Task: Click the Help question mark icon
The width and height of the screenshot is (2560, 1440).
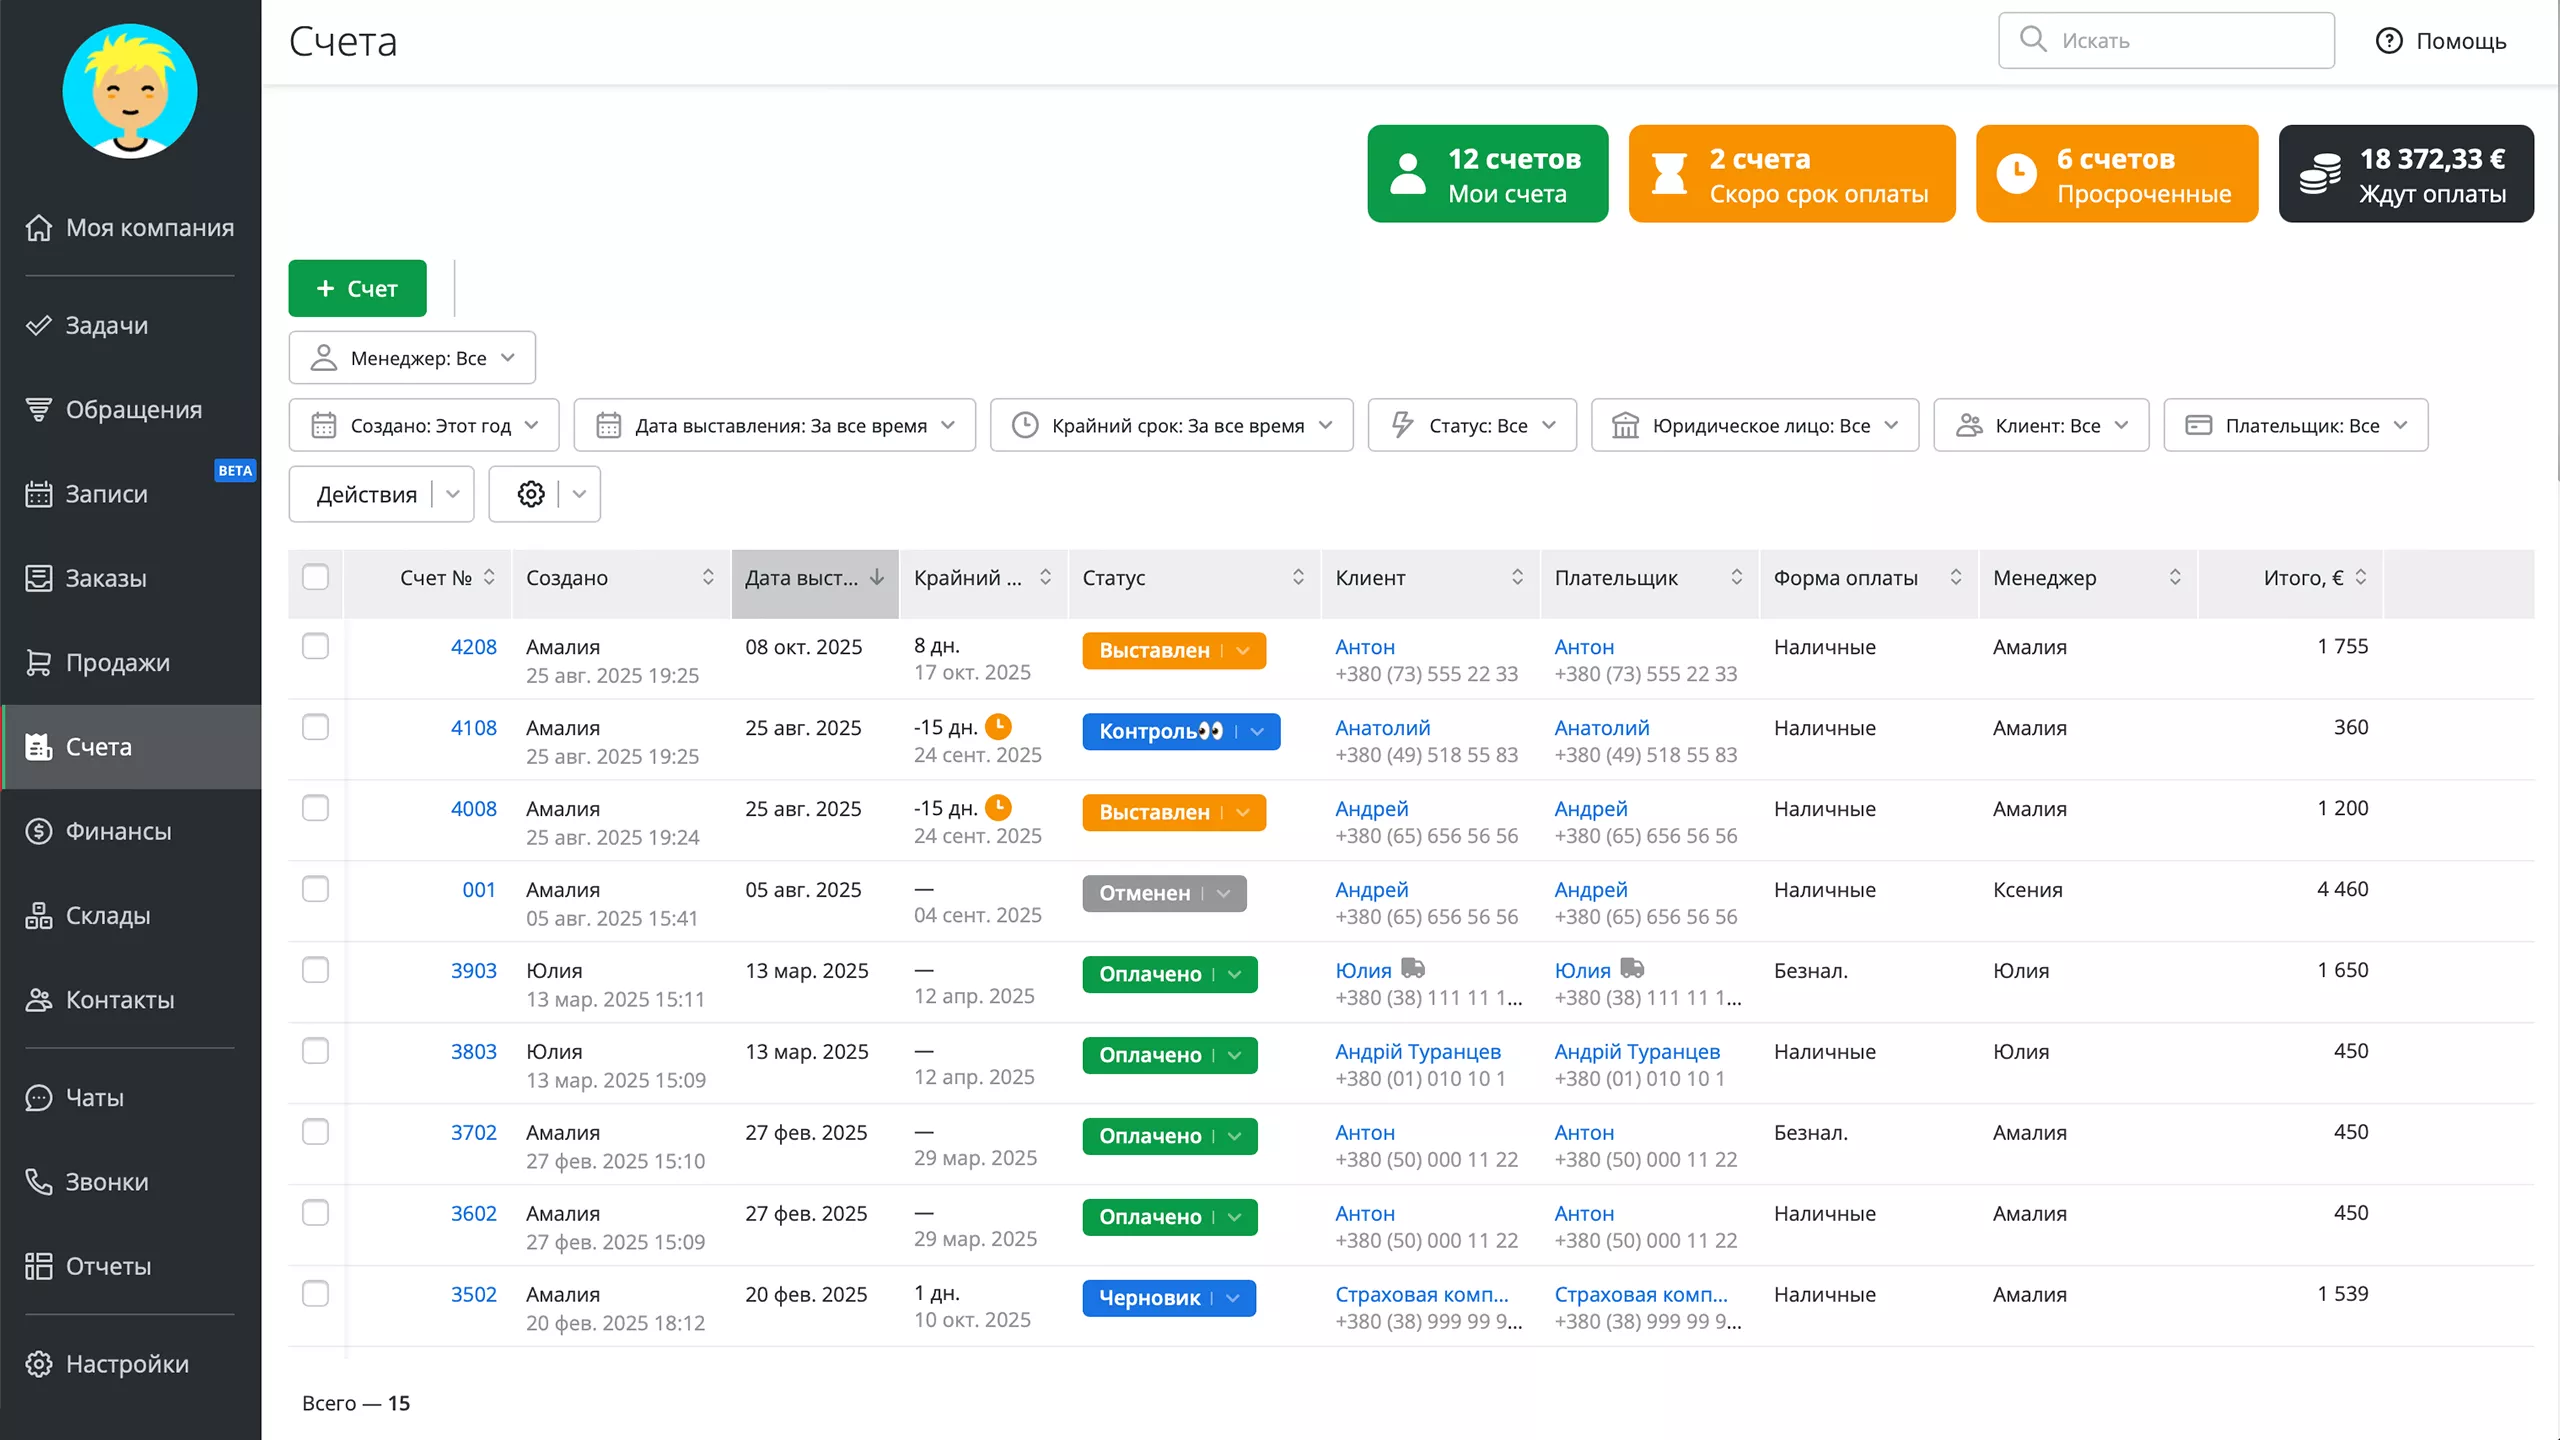Action: (x=2388, y=41)
